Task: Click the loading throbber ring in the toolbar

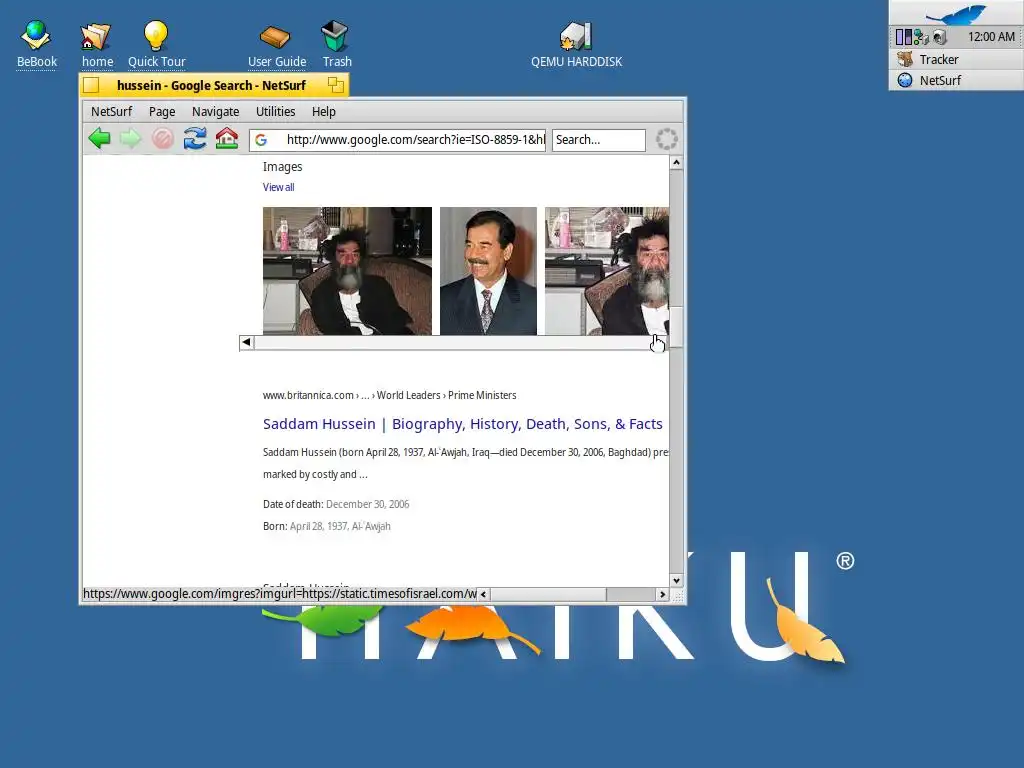Action: pyautogui.click(x=666, y=139)
